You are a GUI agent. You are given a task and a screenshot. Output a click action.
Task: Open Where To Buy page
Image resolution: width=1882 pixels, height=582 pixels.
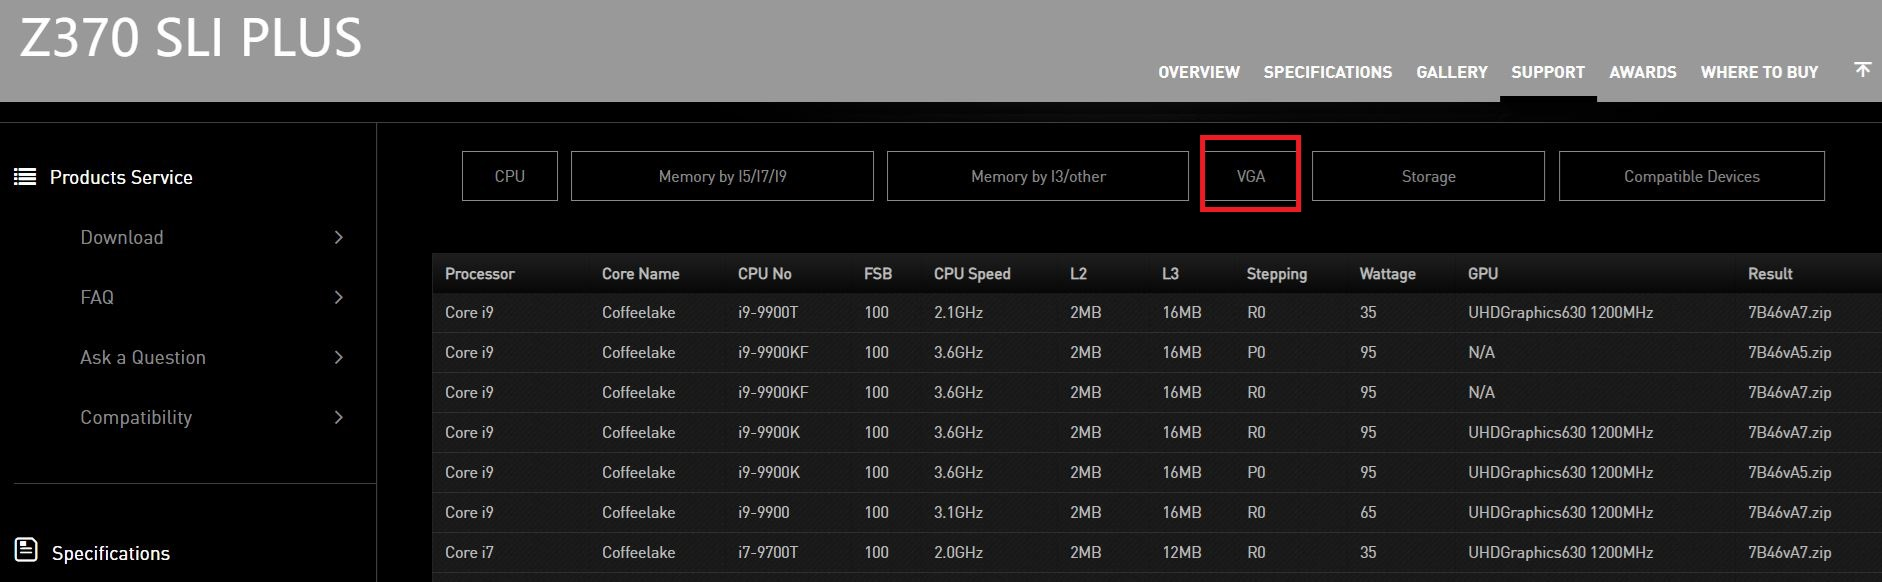coord(1759,72)
